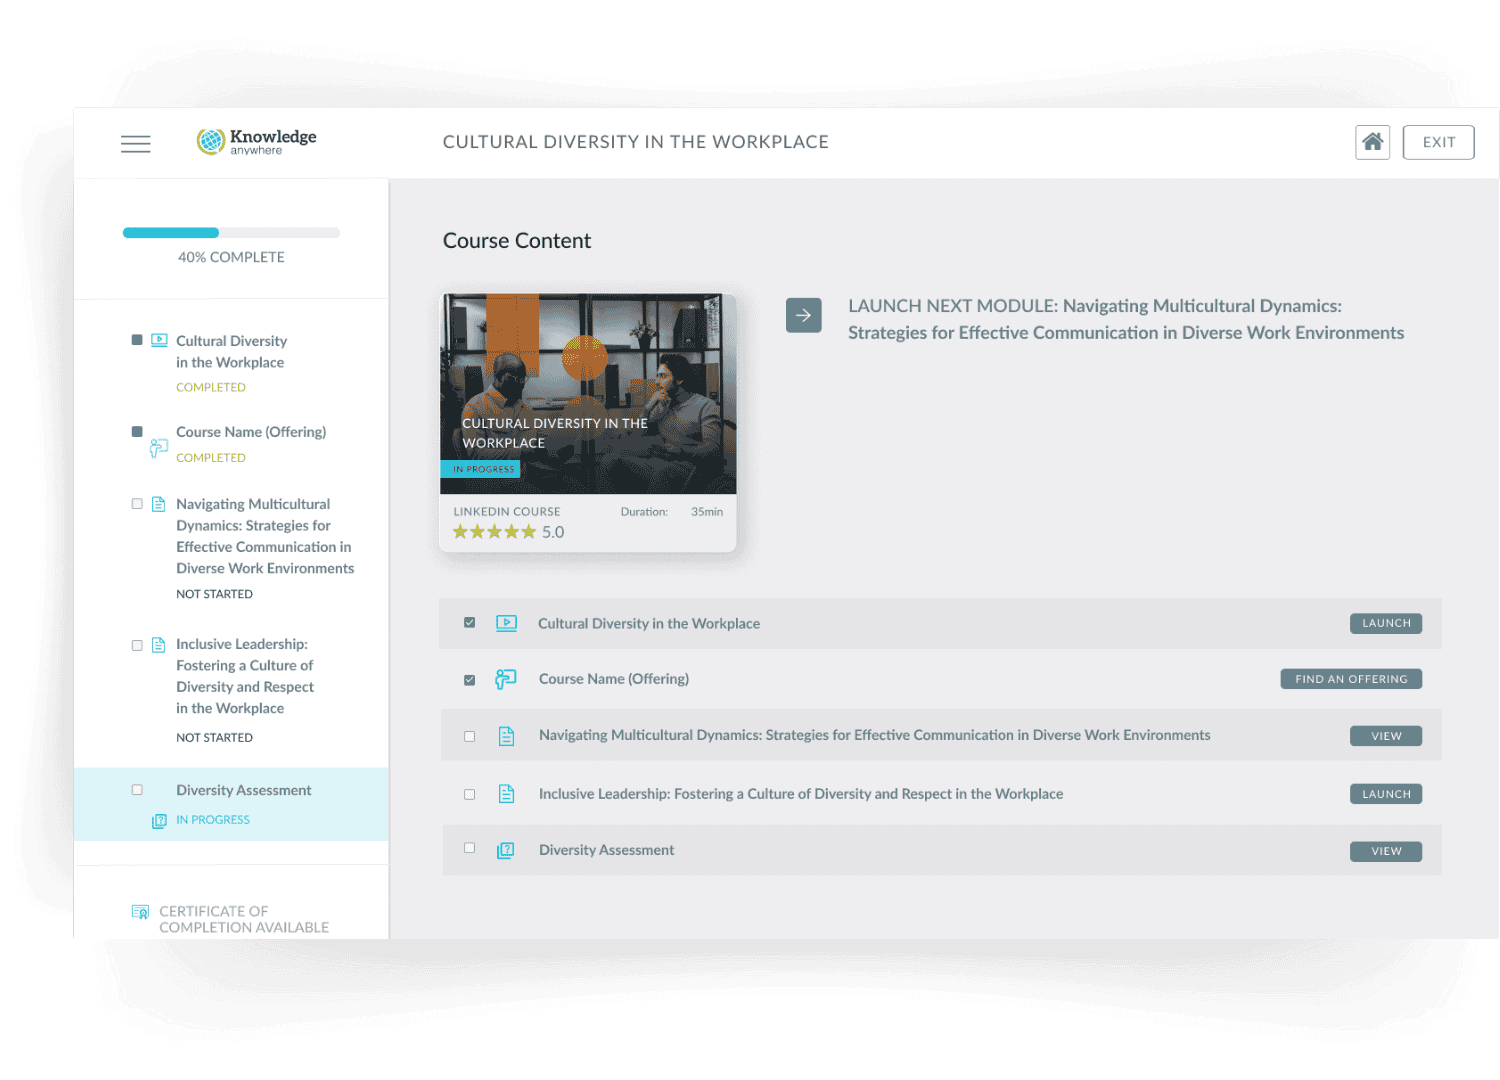Open the hamburger menu
The image size is (1500, 1080).
(135, 143)
